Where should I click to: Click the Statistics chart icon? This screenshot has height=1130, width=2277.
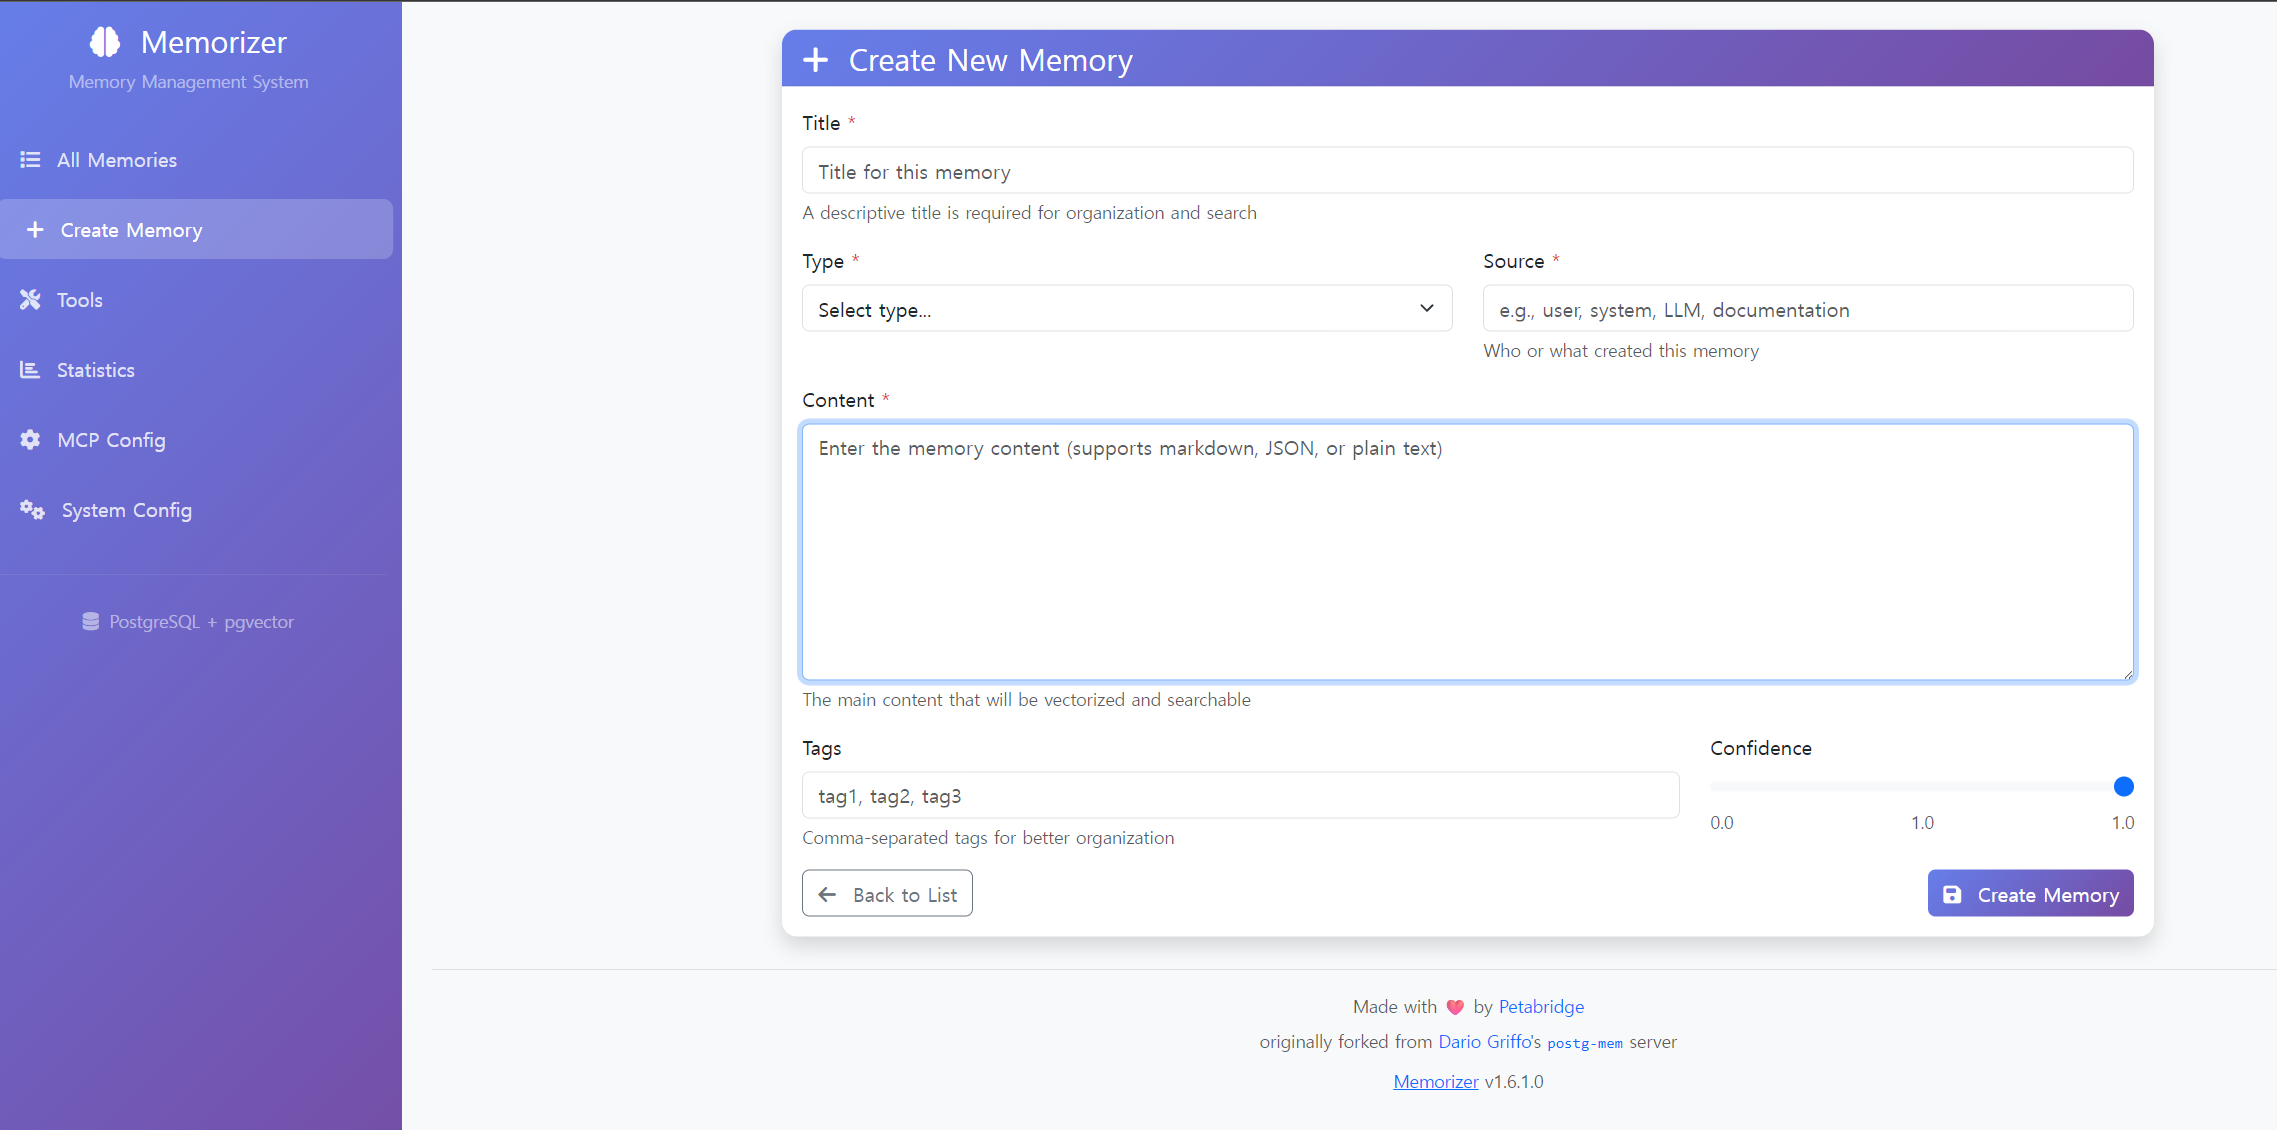tap(30, 370)
